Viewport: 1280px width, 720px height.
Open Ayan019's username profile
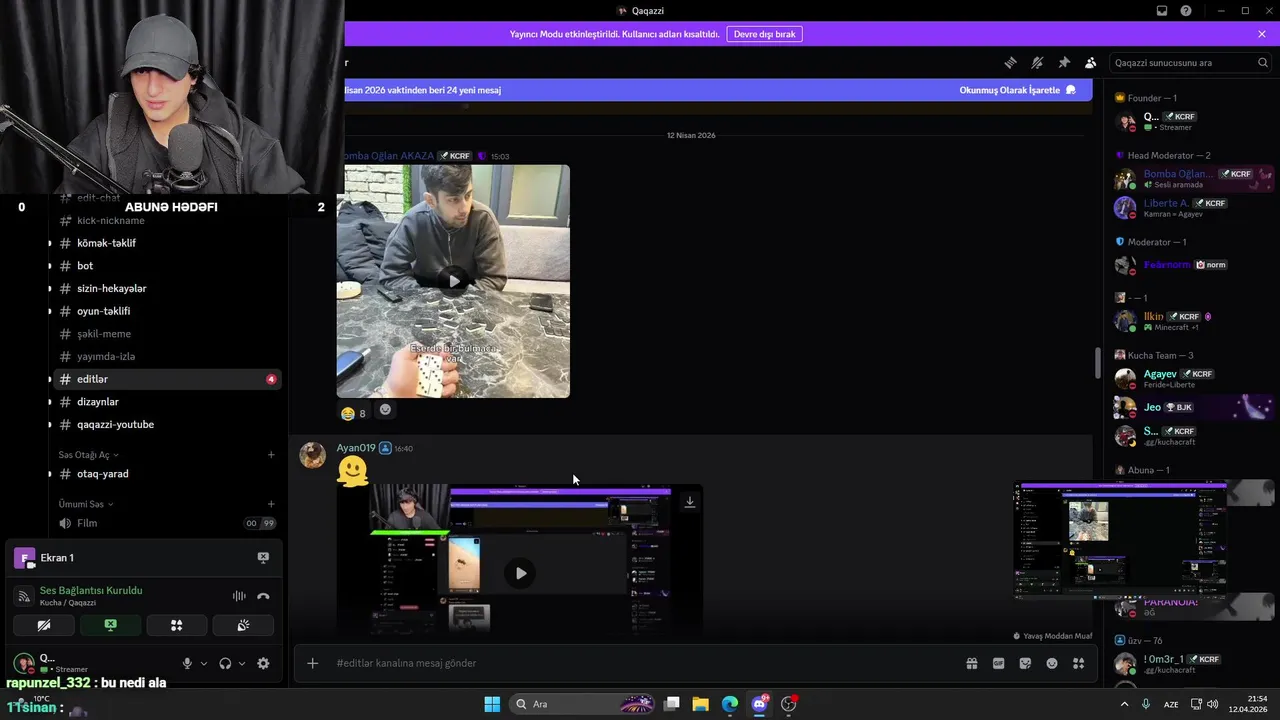(x=356, y=448)
